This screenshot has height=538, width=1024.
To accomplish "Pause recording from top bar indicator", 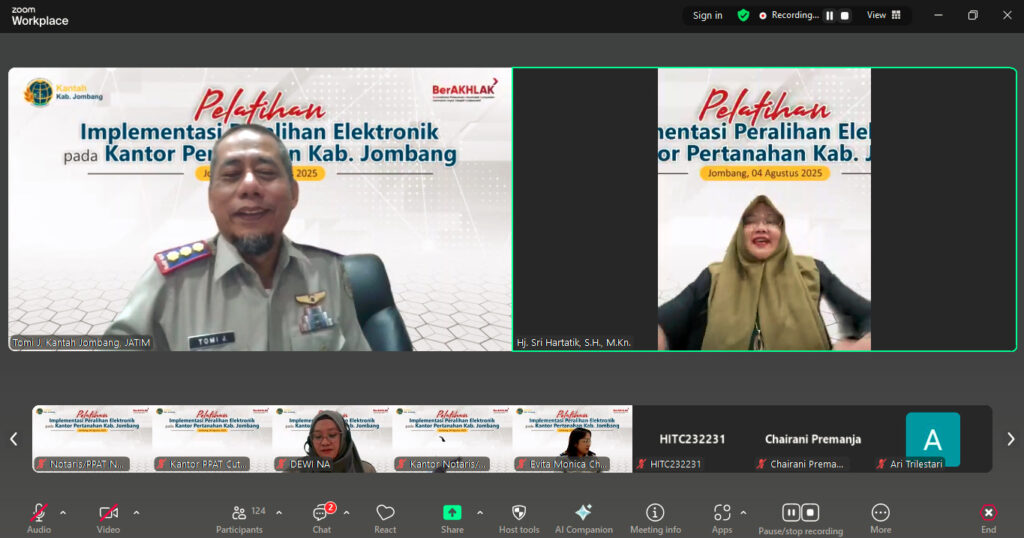I will point(829,16).
